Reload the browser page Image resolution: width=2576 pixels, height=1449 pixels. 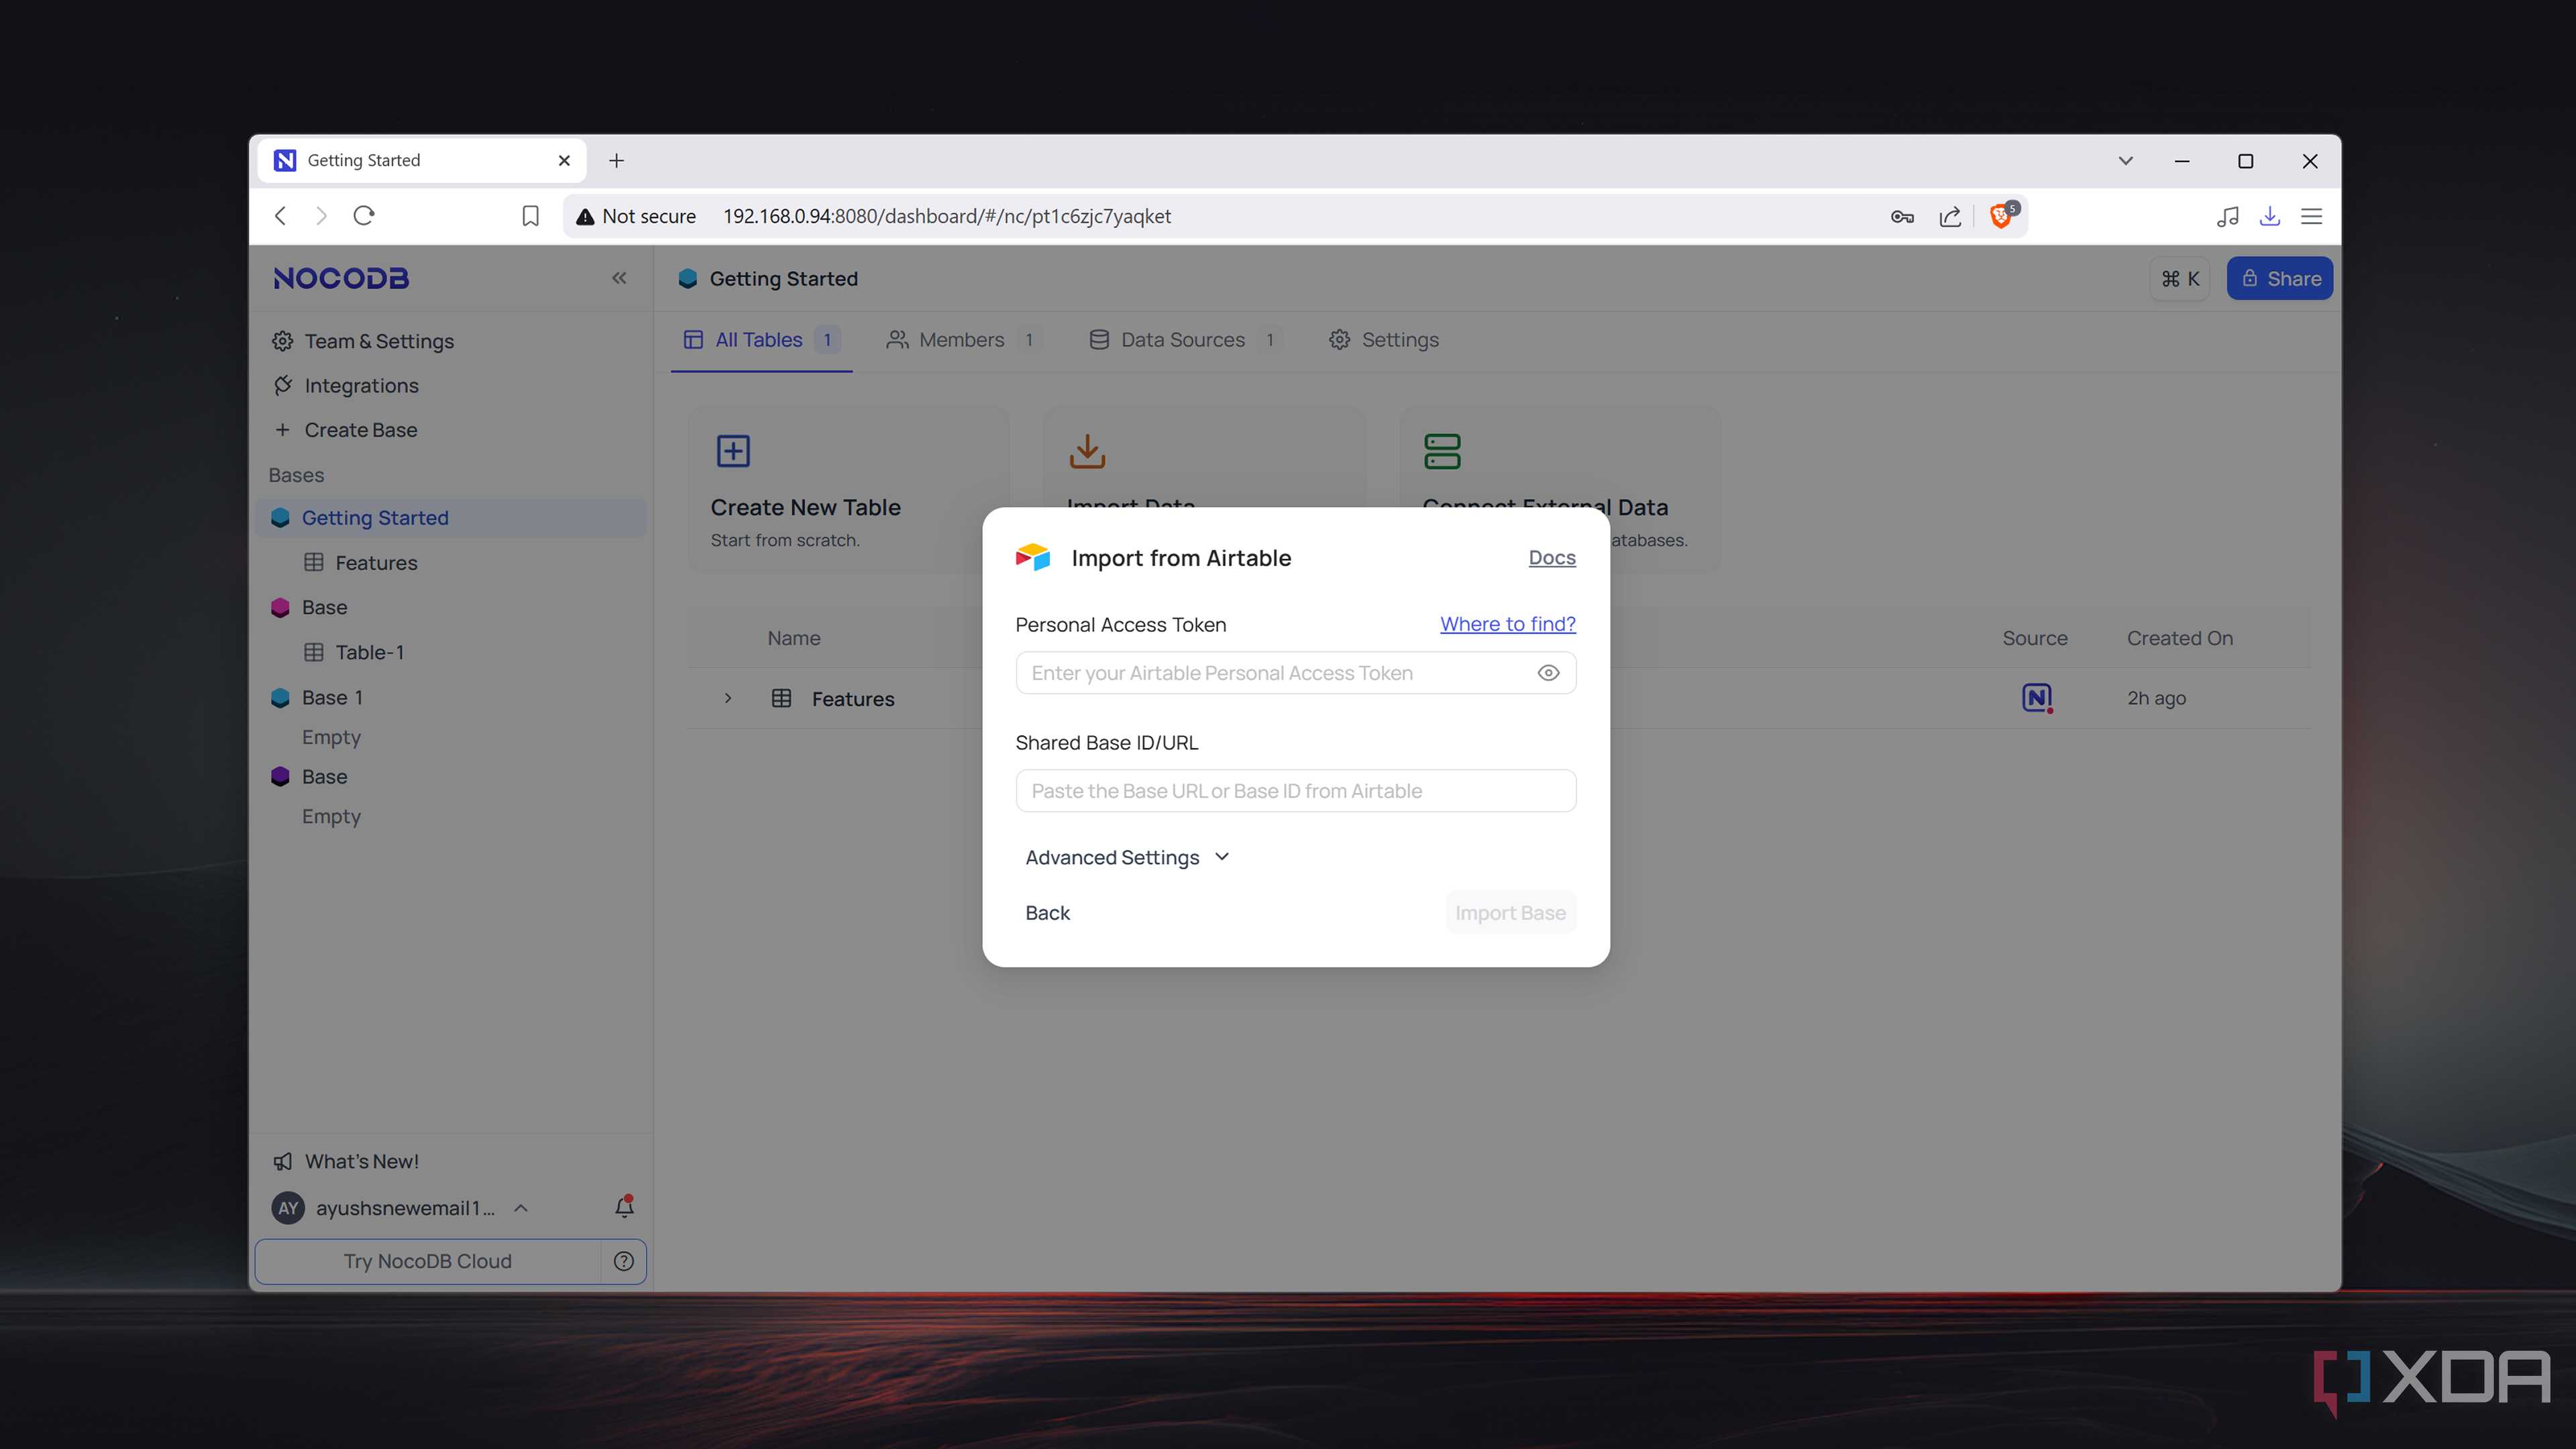click(x=364, y=216)
